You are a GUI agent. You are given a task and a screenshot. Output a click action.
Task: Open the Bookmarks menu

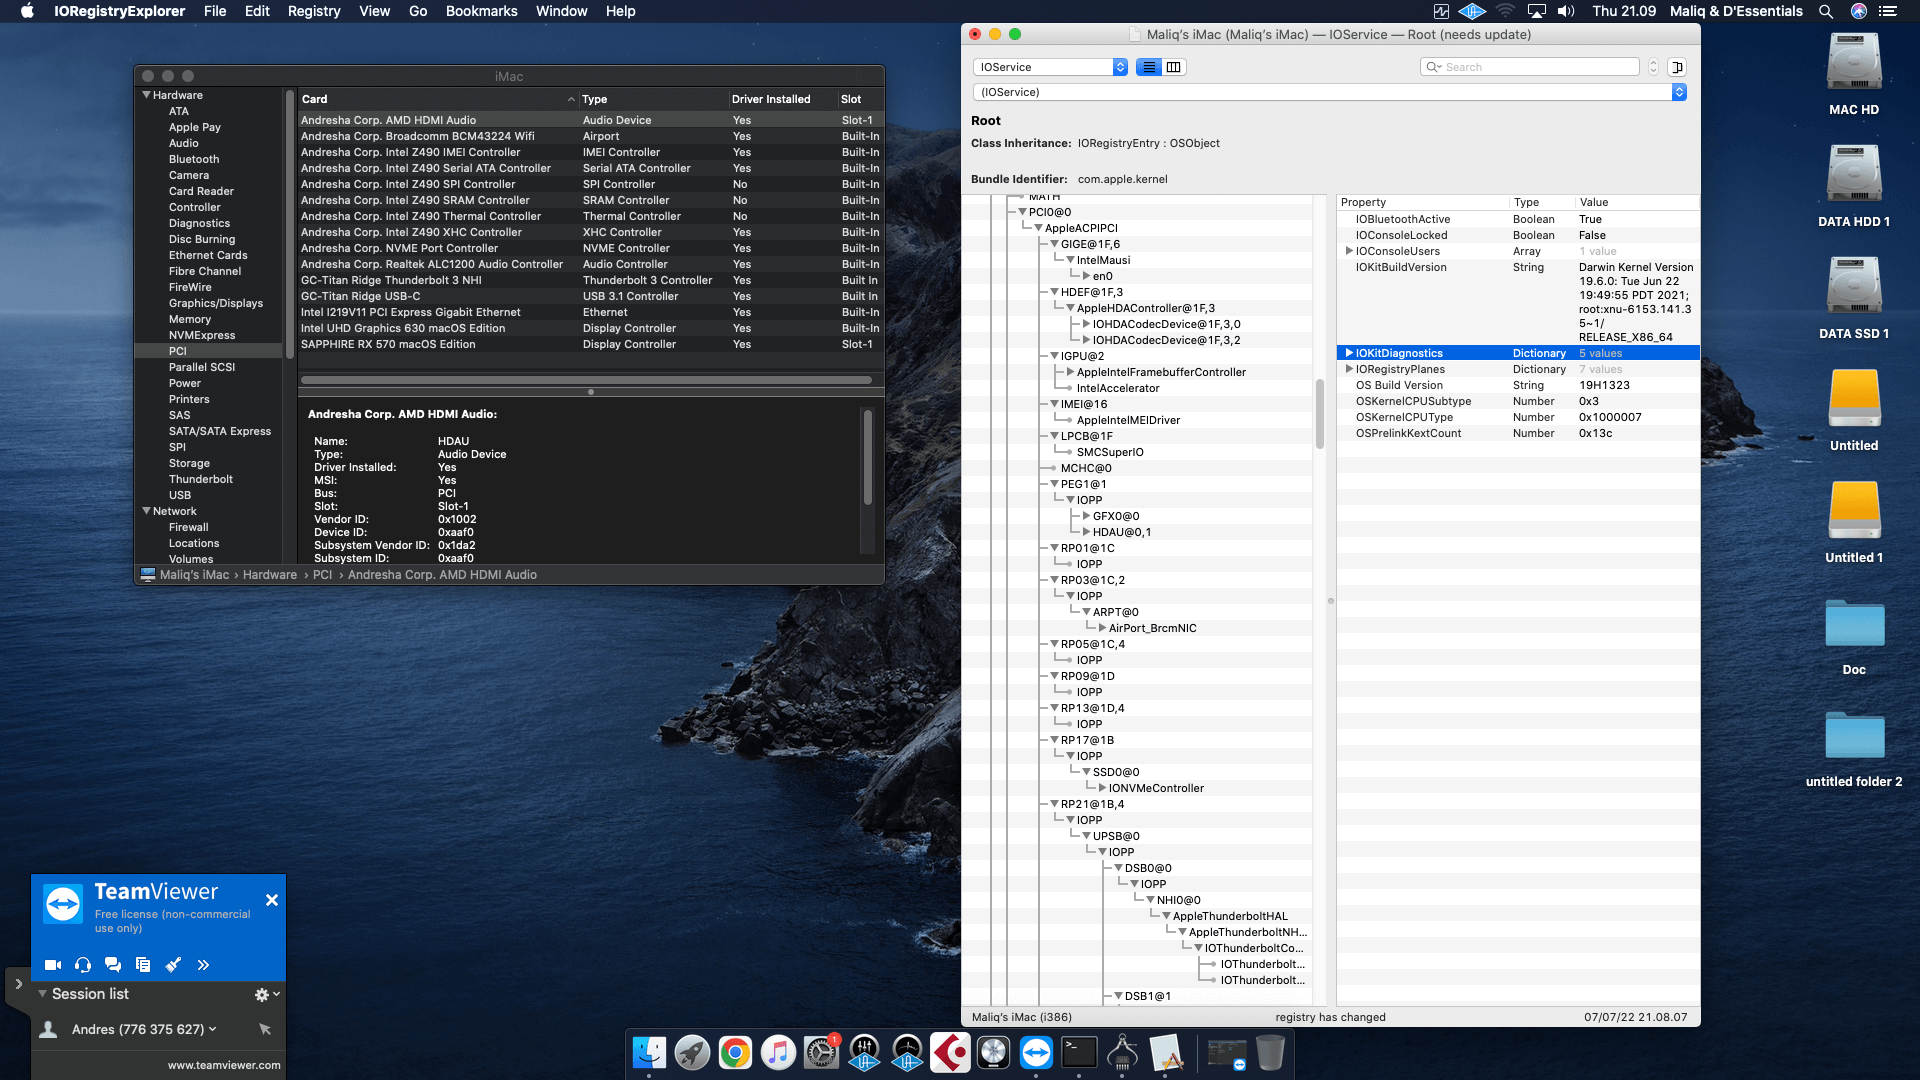pyautogui.click(x=481, y=11)
